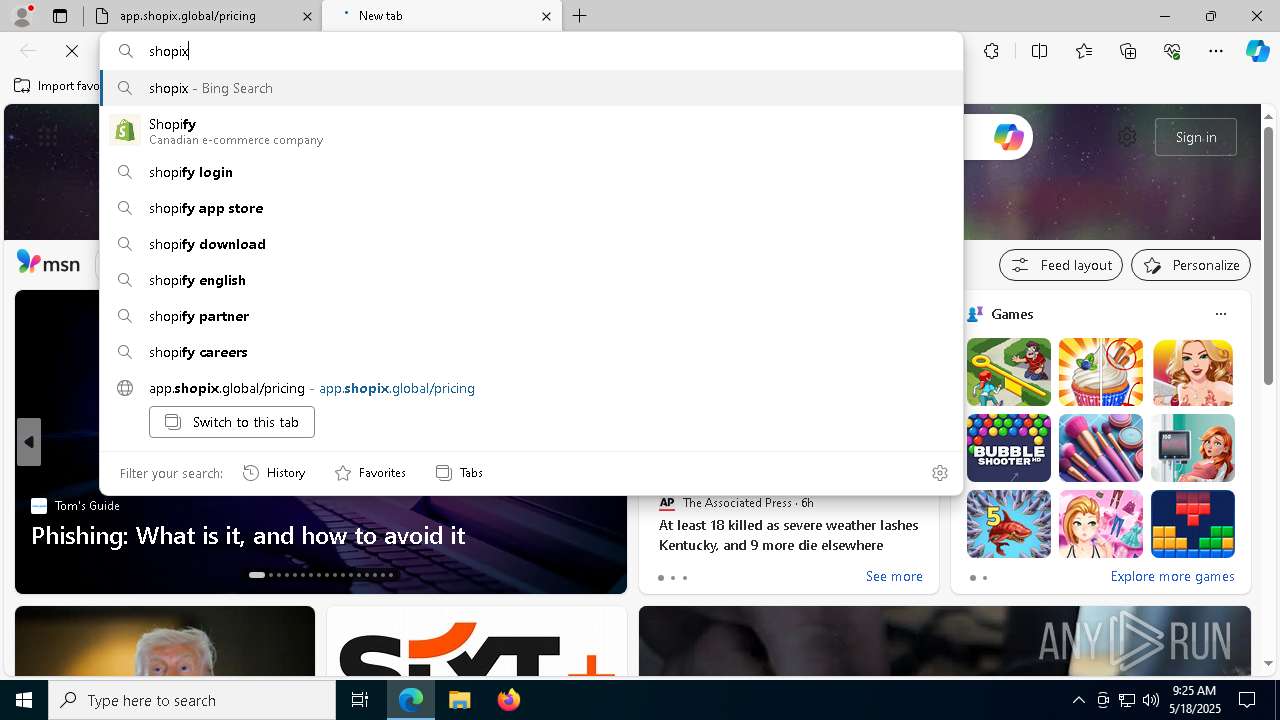Select the shopify login suggestion
This screenshot has height=720, width=1280.
[x=531, y=172]
